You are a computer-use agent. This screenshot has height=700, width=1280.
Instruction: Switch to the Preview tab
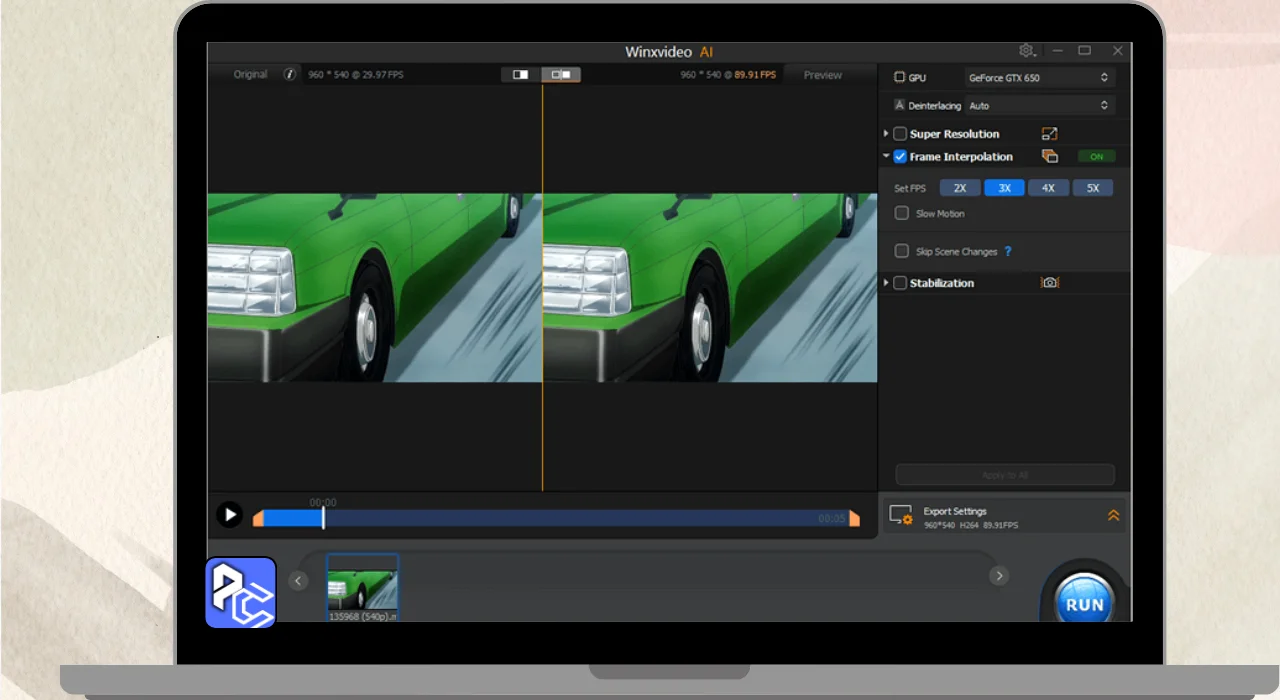(x=822, y=75)
